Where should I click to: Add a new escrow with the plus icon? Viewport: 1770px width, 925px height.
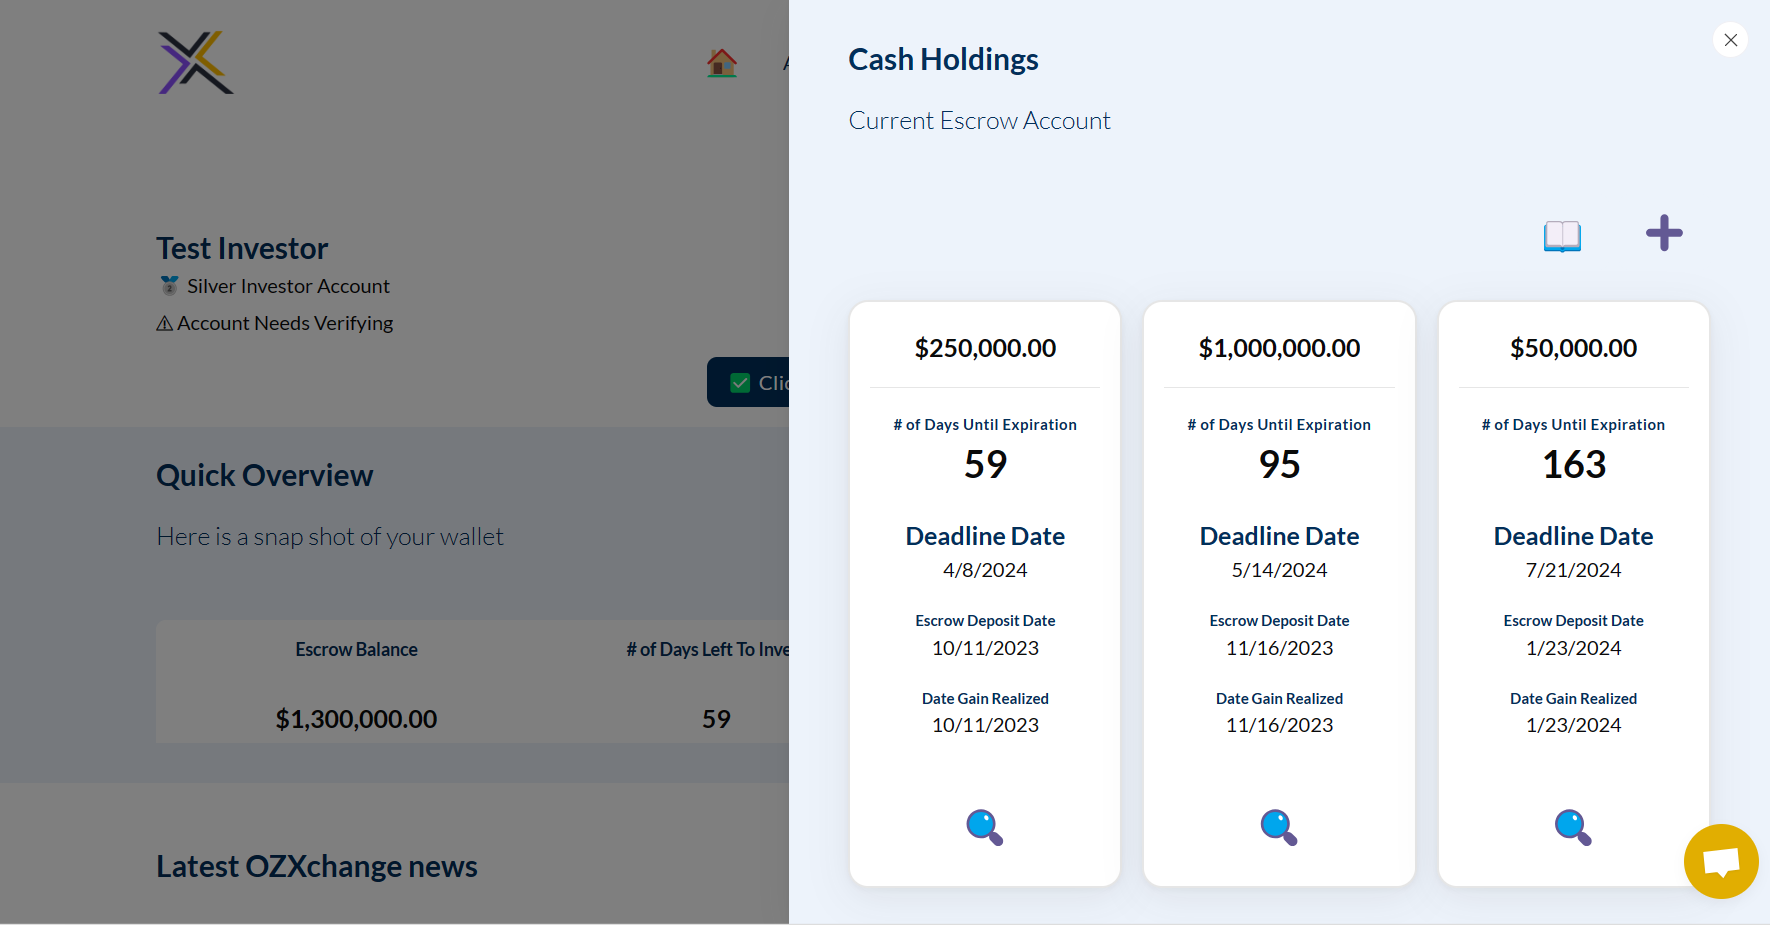coord(1664,233)
